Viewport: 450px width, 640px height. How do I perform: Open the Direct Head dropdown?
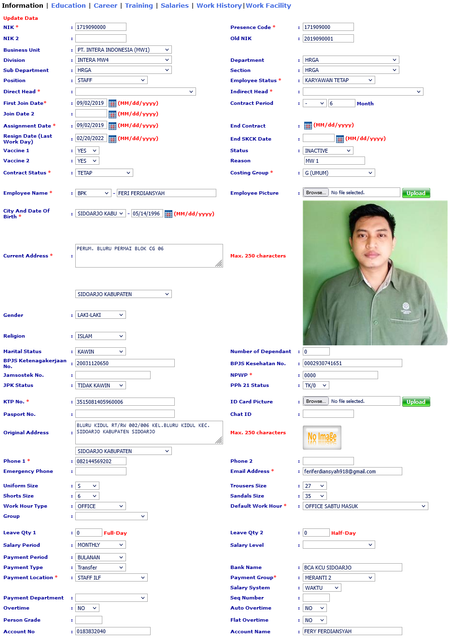136,92
